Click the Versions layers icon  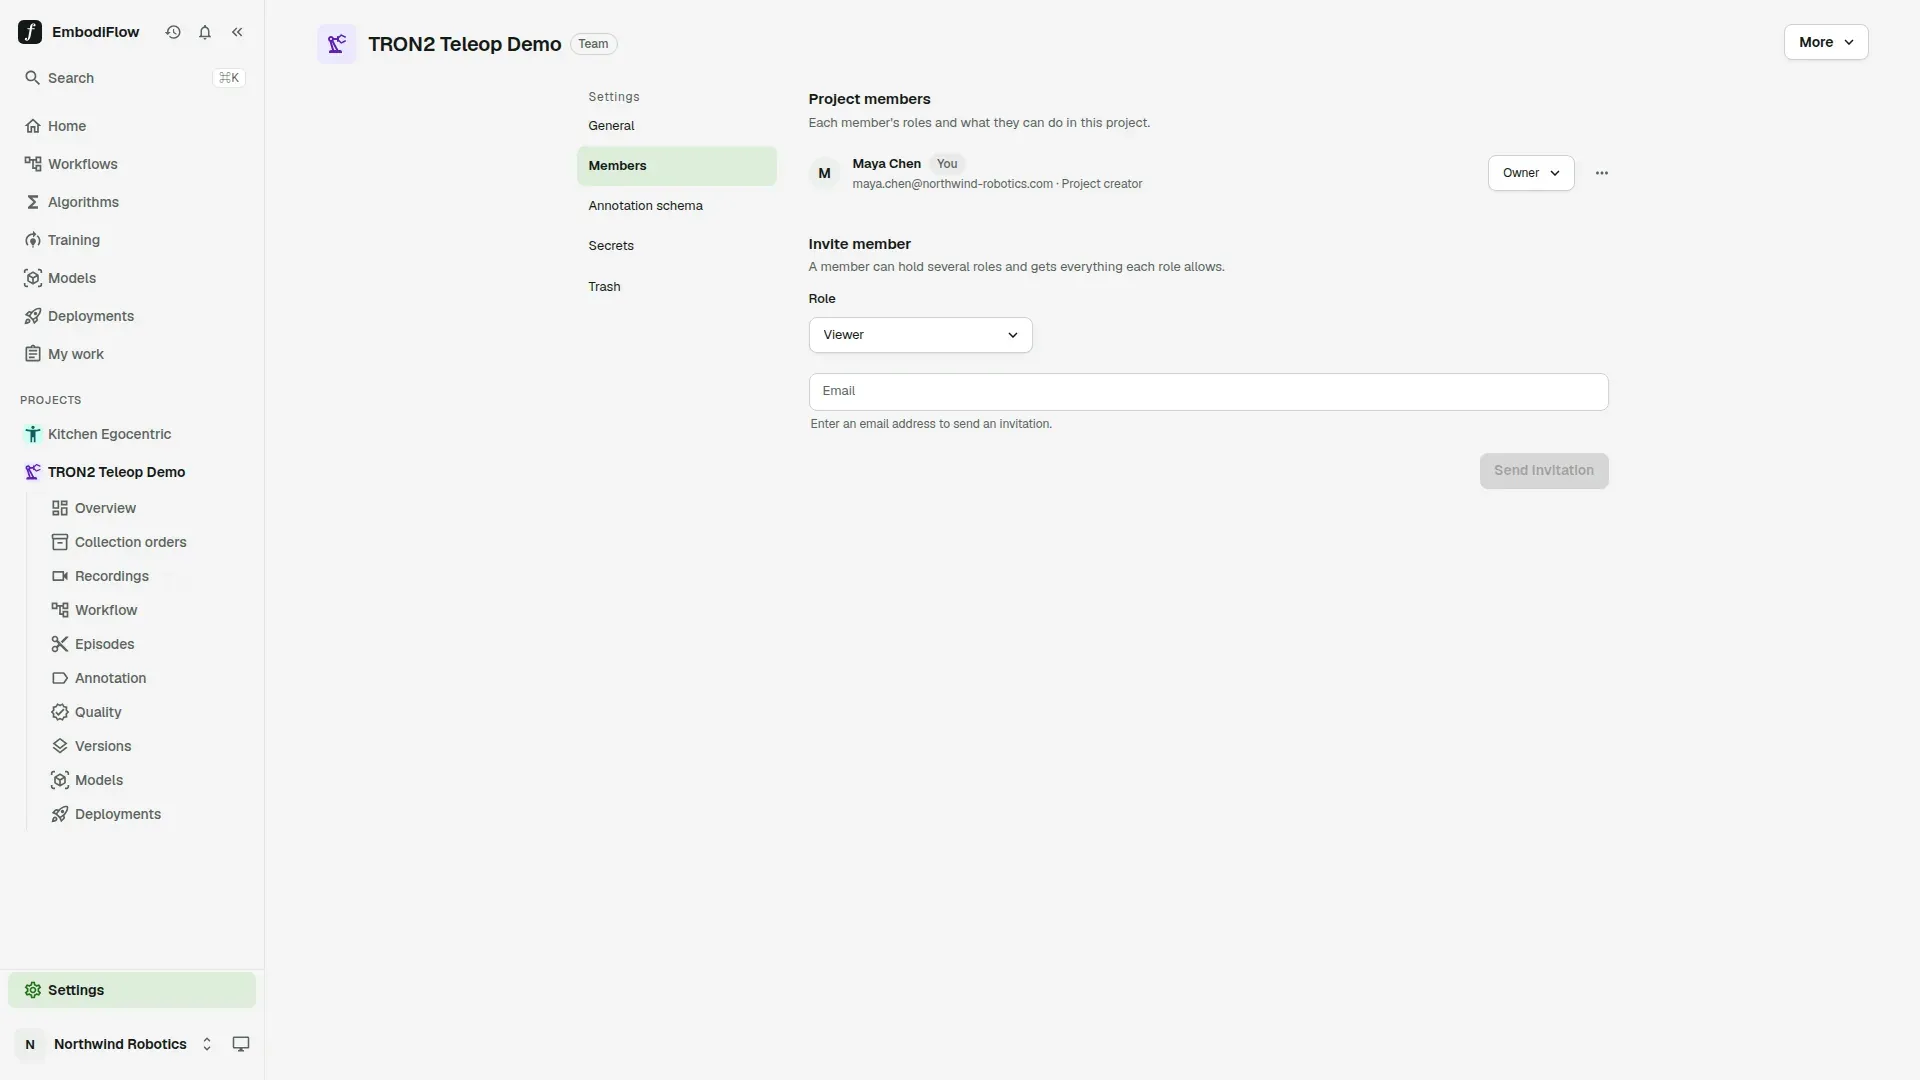click(x=60, y=746)
